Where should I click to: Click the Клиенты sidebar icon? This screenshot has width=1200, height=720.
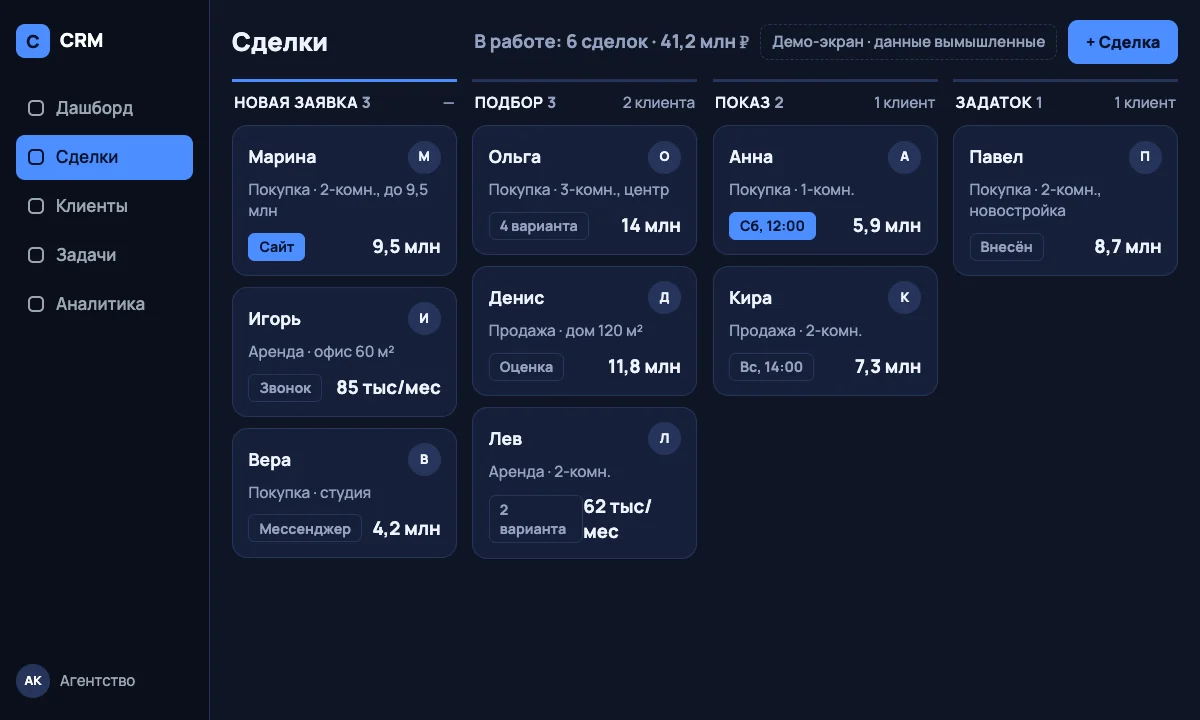[x=36, y=206]
